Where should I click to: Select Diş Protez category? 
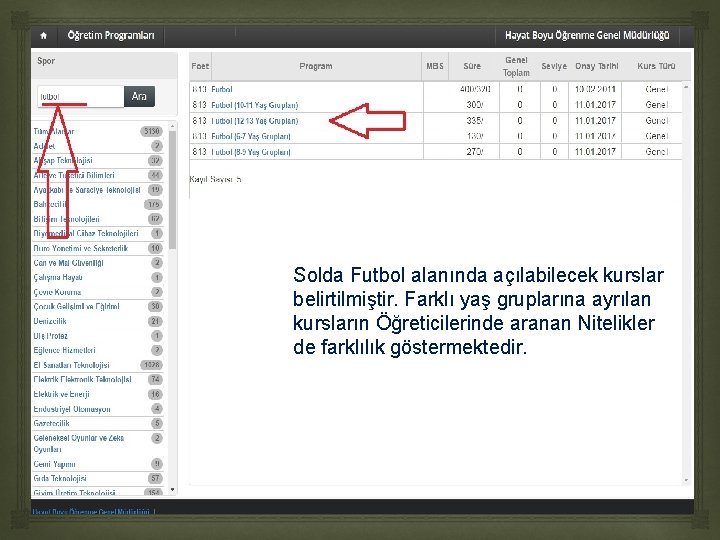[51, 336]
